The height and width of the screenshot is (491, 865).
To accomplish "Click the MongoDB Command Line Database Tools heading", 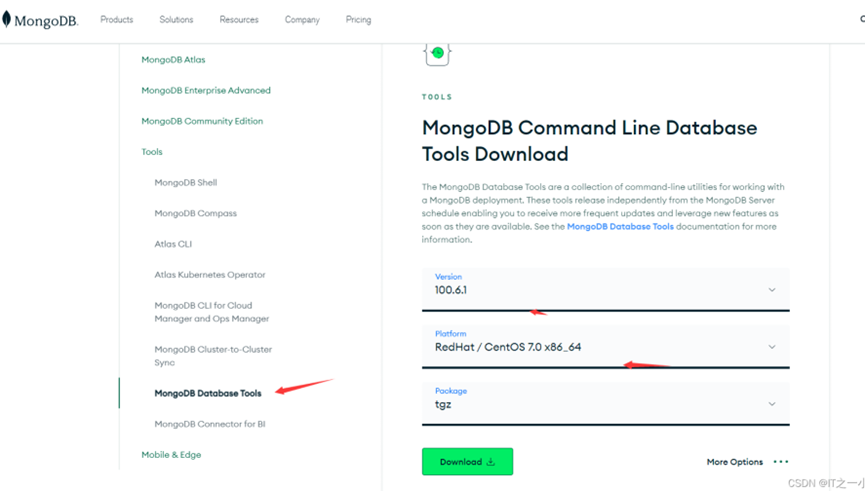I will [x=589, y=141].
